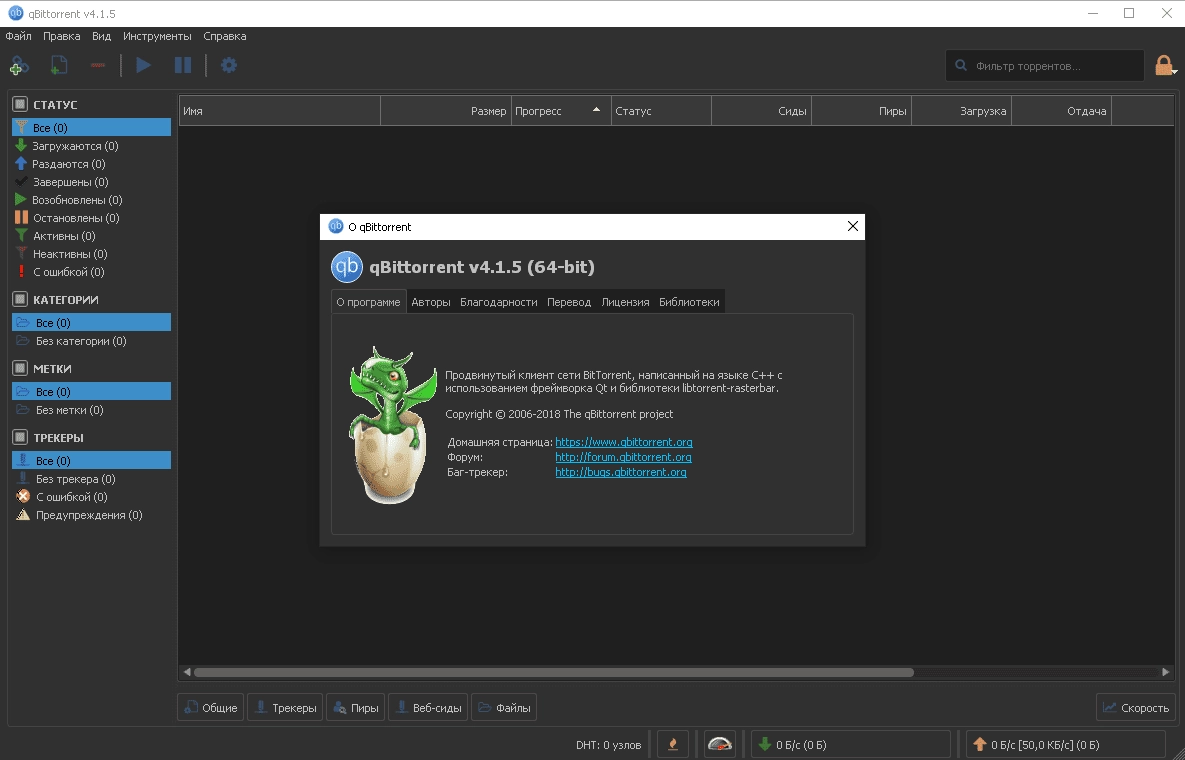
Task: Toggle the СТАТУС section checkbox
Action: tap(20, 104)
